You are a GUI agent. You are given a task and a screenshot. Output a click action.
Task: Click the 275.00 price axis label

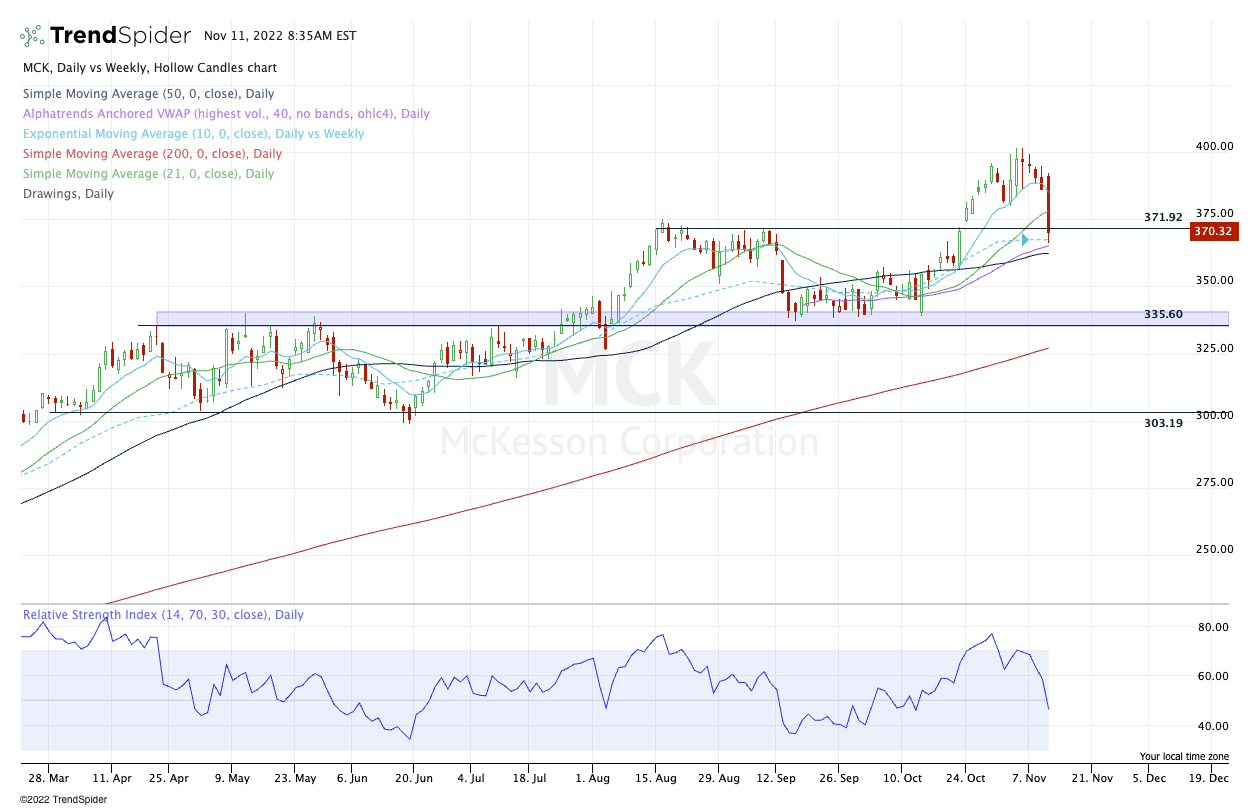pyautogui.click(x=1214, y=482)
